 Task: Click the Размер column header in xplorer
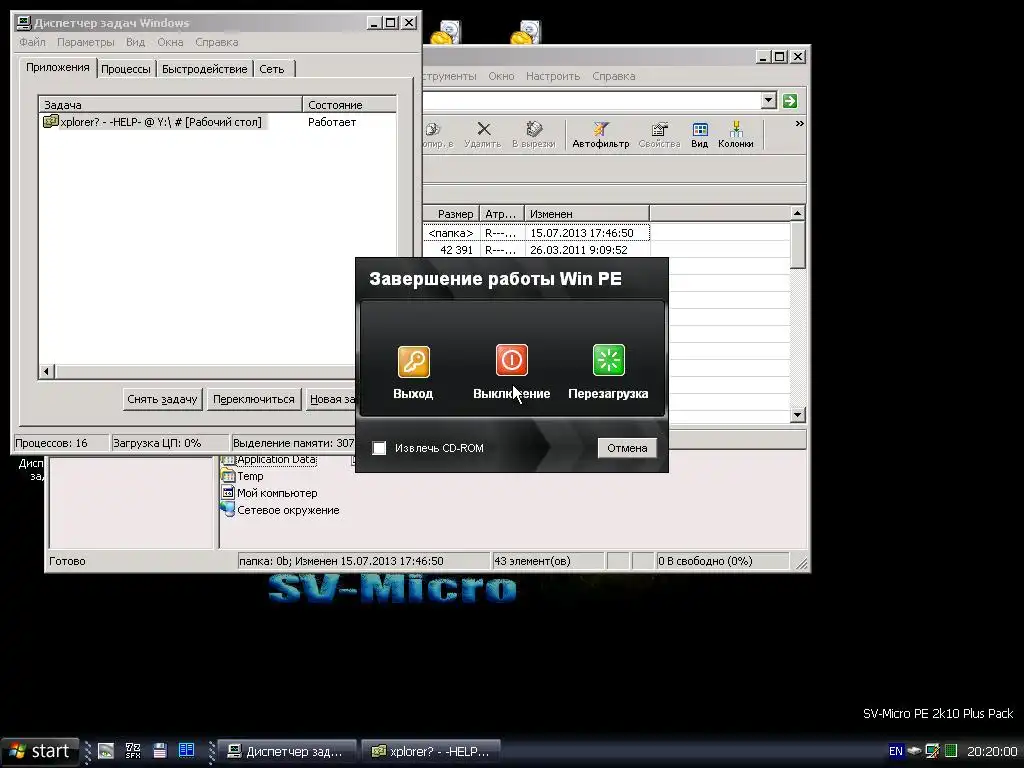[451, 214]
